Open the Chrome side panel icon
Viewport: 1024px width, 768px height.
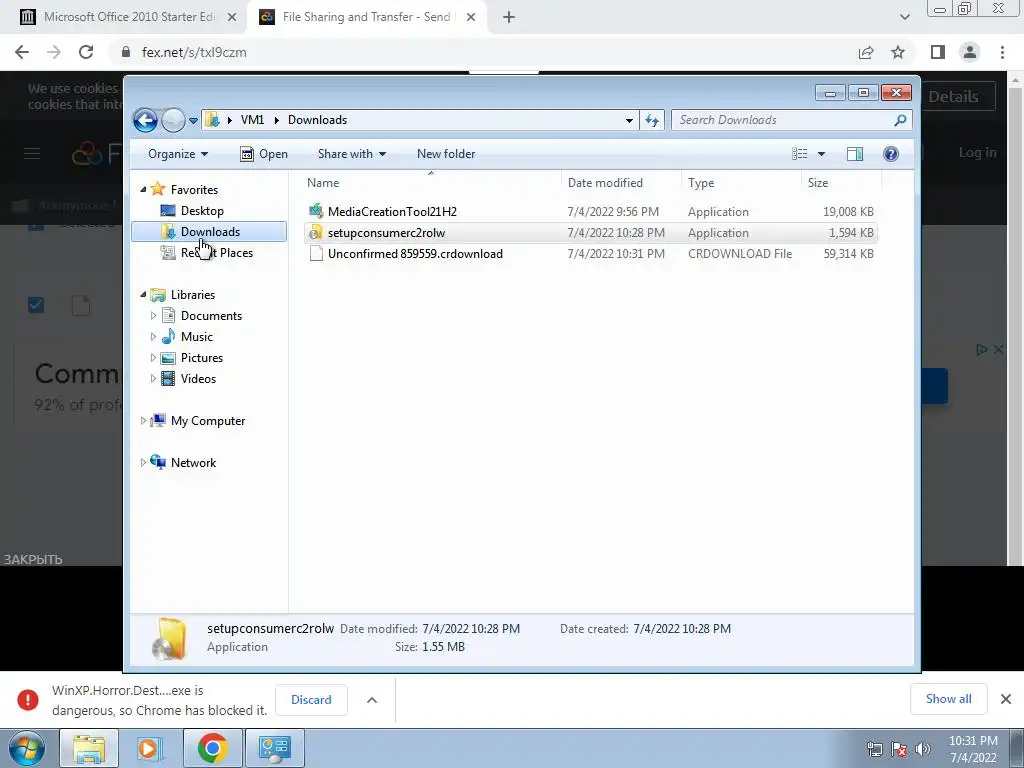(x=938, y=52)
